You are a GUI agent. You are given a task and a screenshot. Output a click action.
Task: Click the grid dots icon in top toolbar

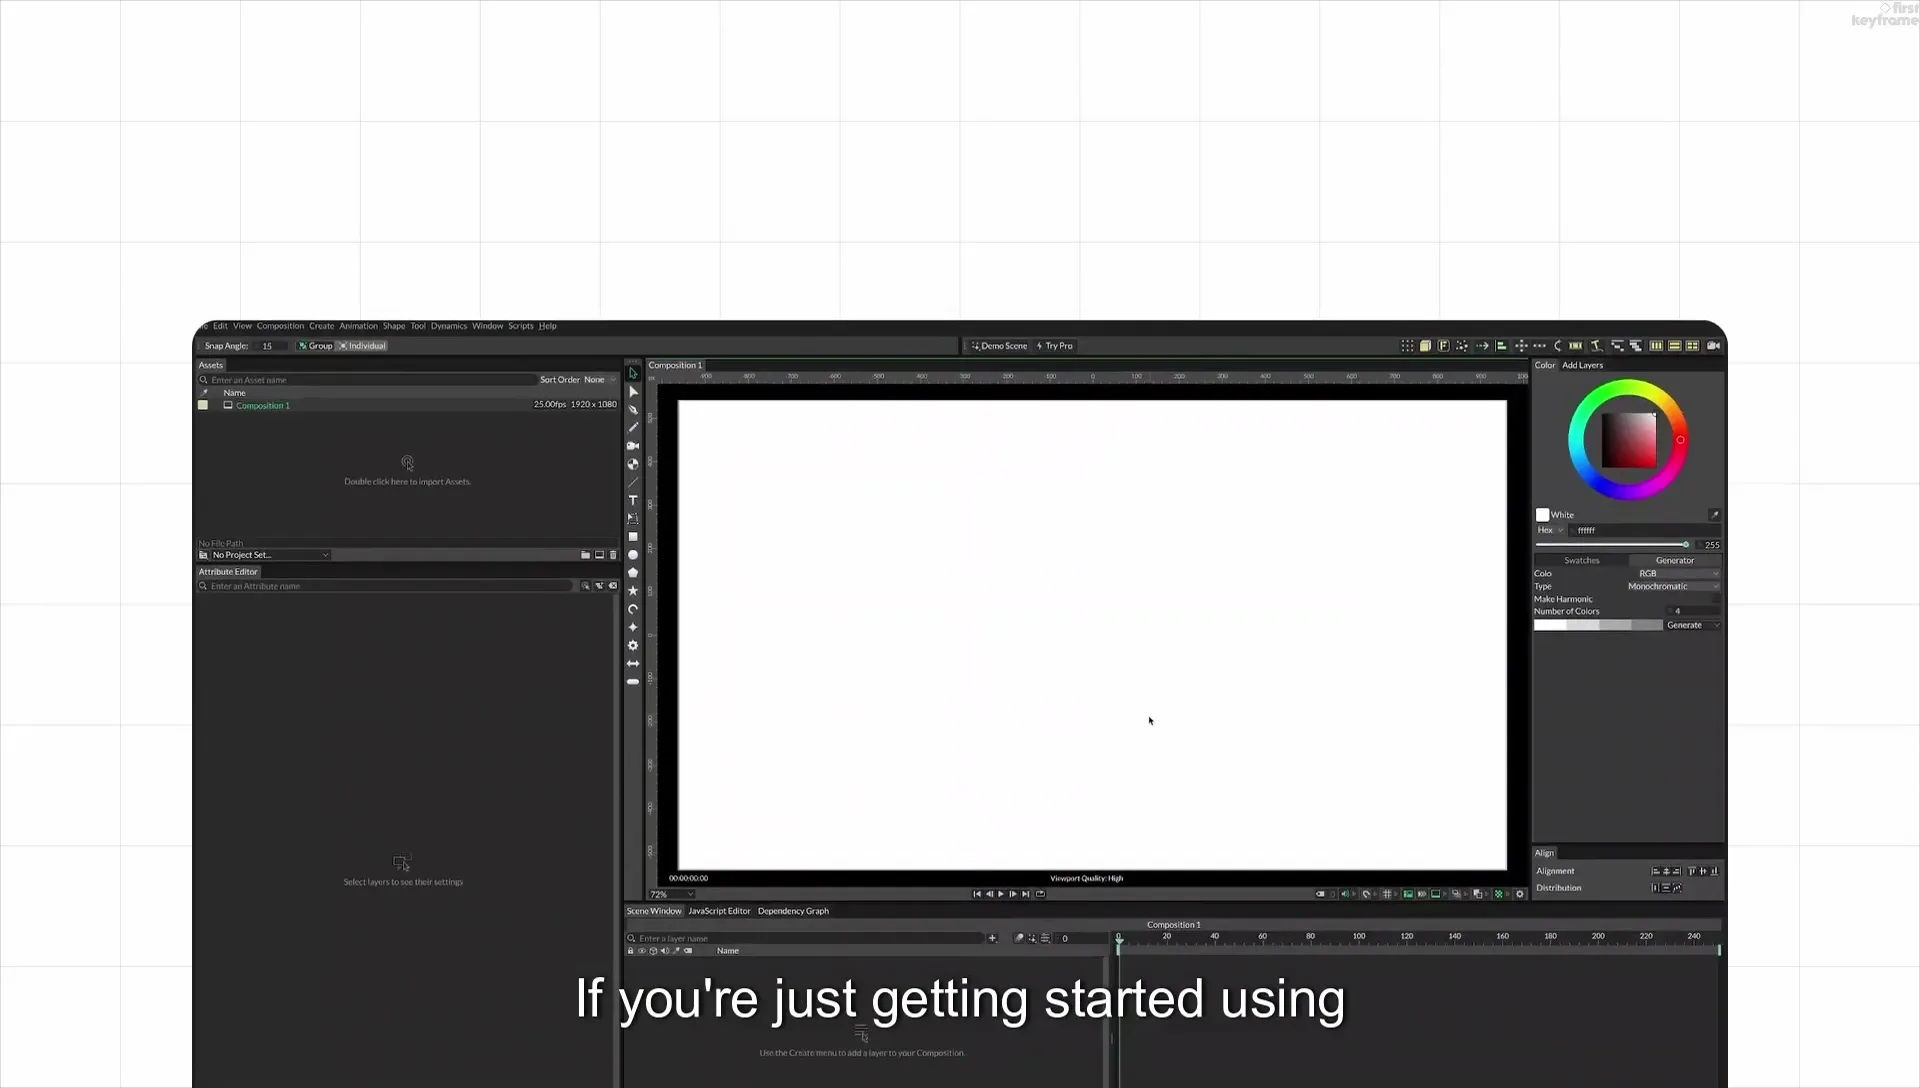(1407, 346)
